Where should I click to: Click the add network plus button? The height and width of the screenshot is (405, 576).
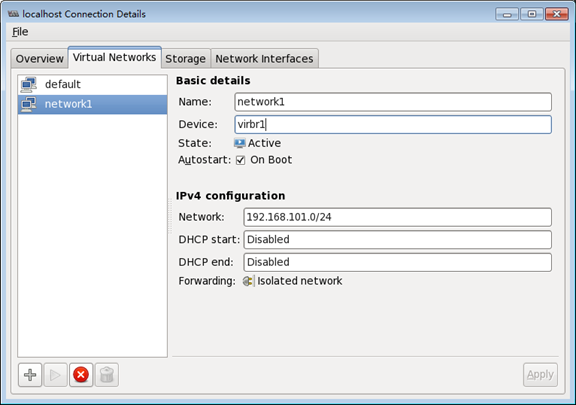tap(30, 375)
